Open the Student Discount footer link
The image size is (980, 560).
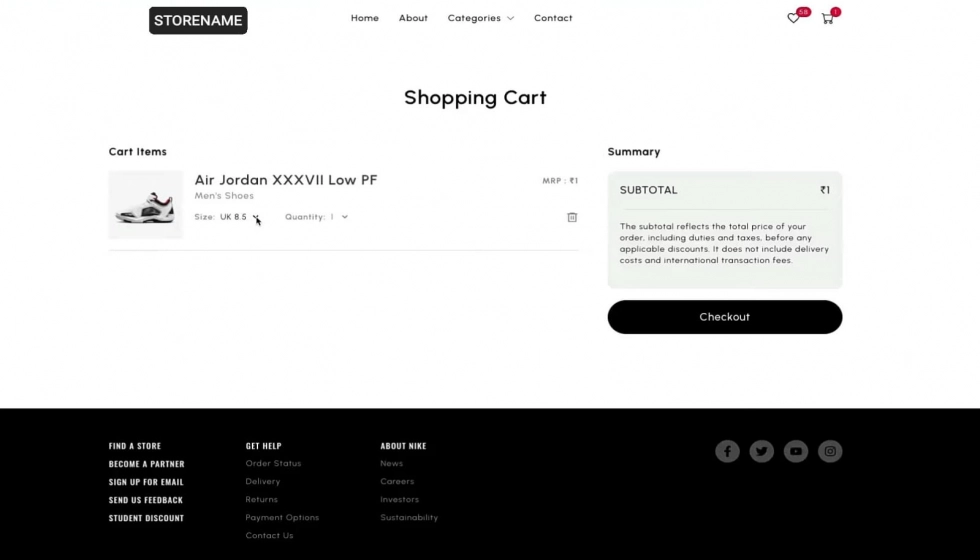pyautogui.click(x=146, y=518)
